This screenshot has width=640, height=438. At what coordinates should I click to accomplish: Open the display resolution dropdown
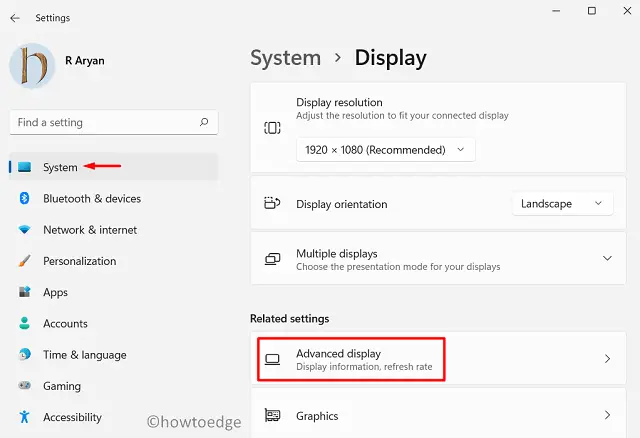[385, 149]
